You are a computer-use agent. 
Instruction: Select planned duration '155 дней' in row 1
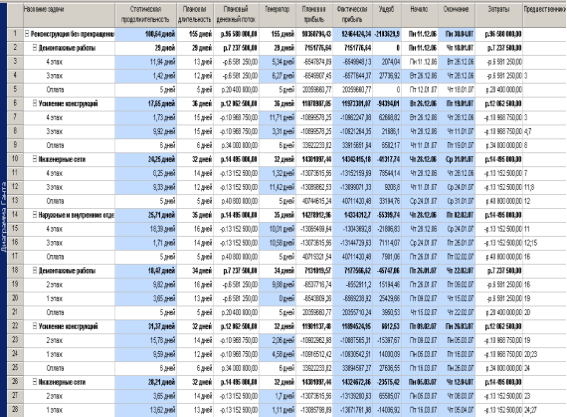pyautogui.click(x=195, y=34)
